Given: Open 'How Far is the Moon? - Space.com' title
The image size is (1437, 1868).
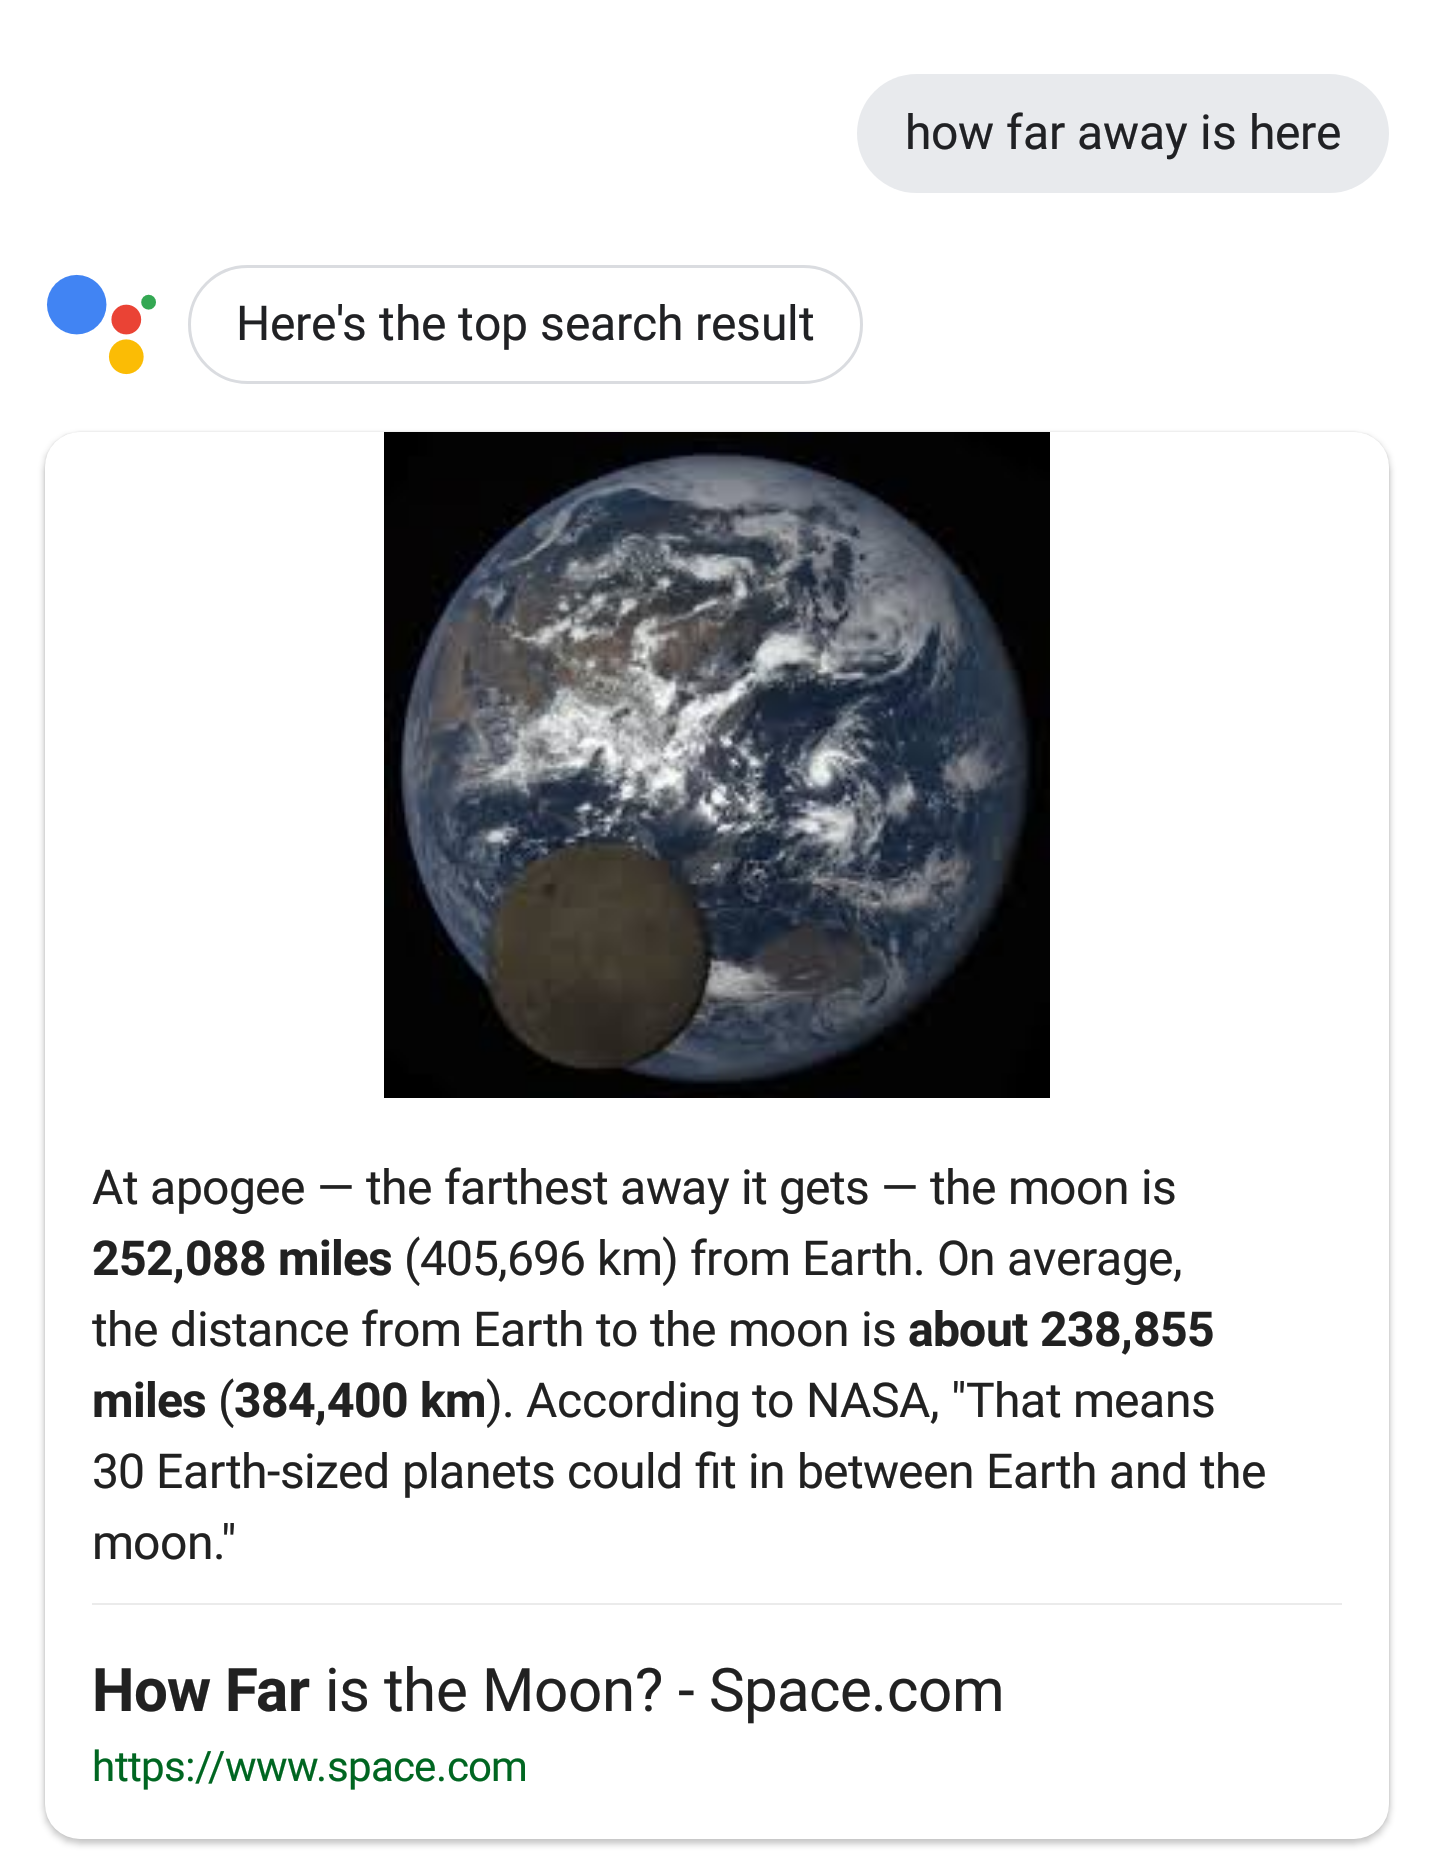Looking at the screenshot, I should tap(547, 1692).
